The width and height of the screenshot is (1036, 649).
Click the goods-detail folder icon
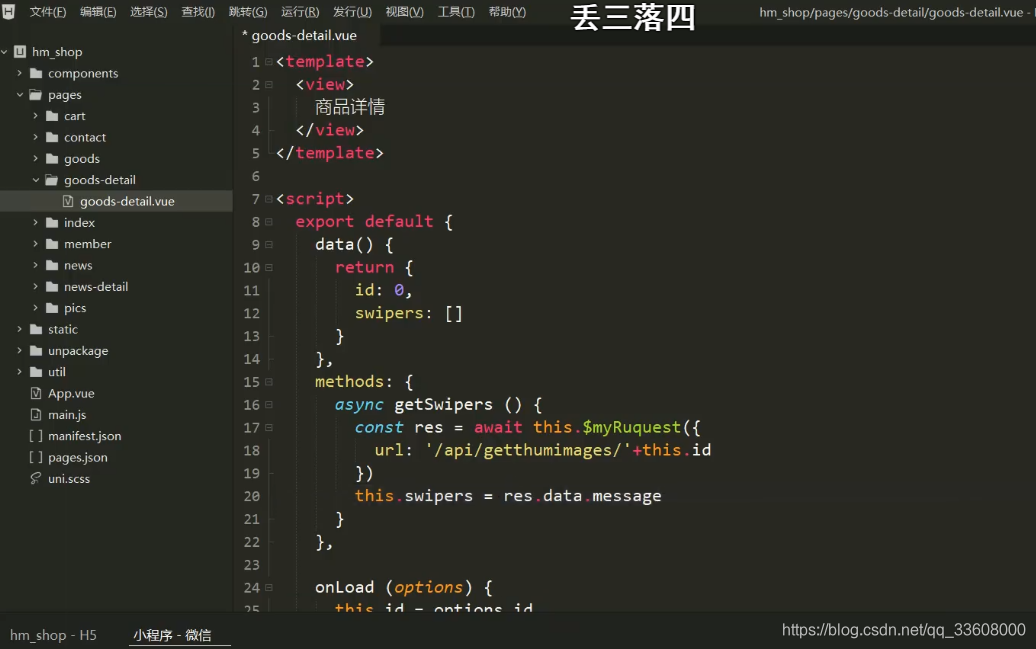[52, 180]
